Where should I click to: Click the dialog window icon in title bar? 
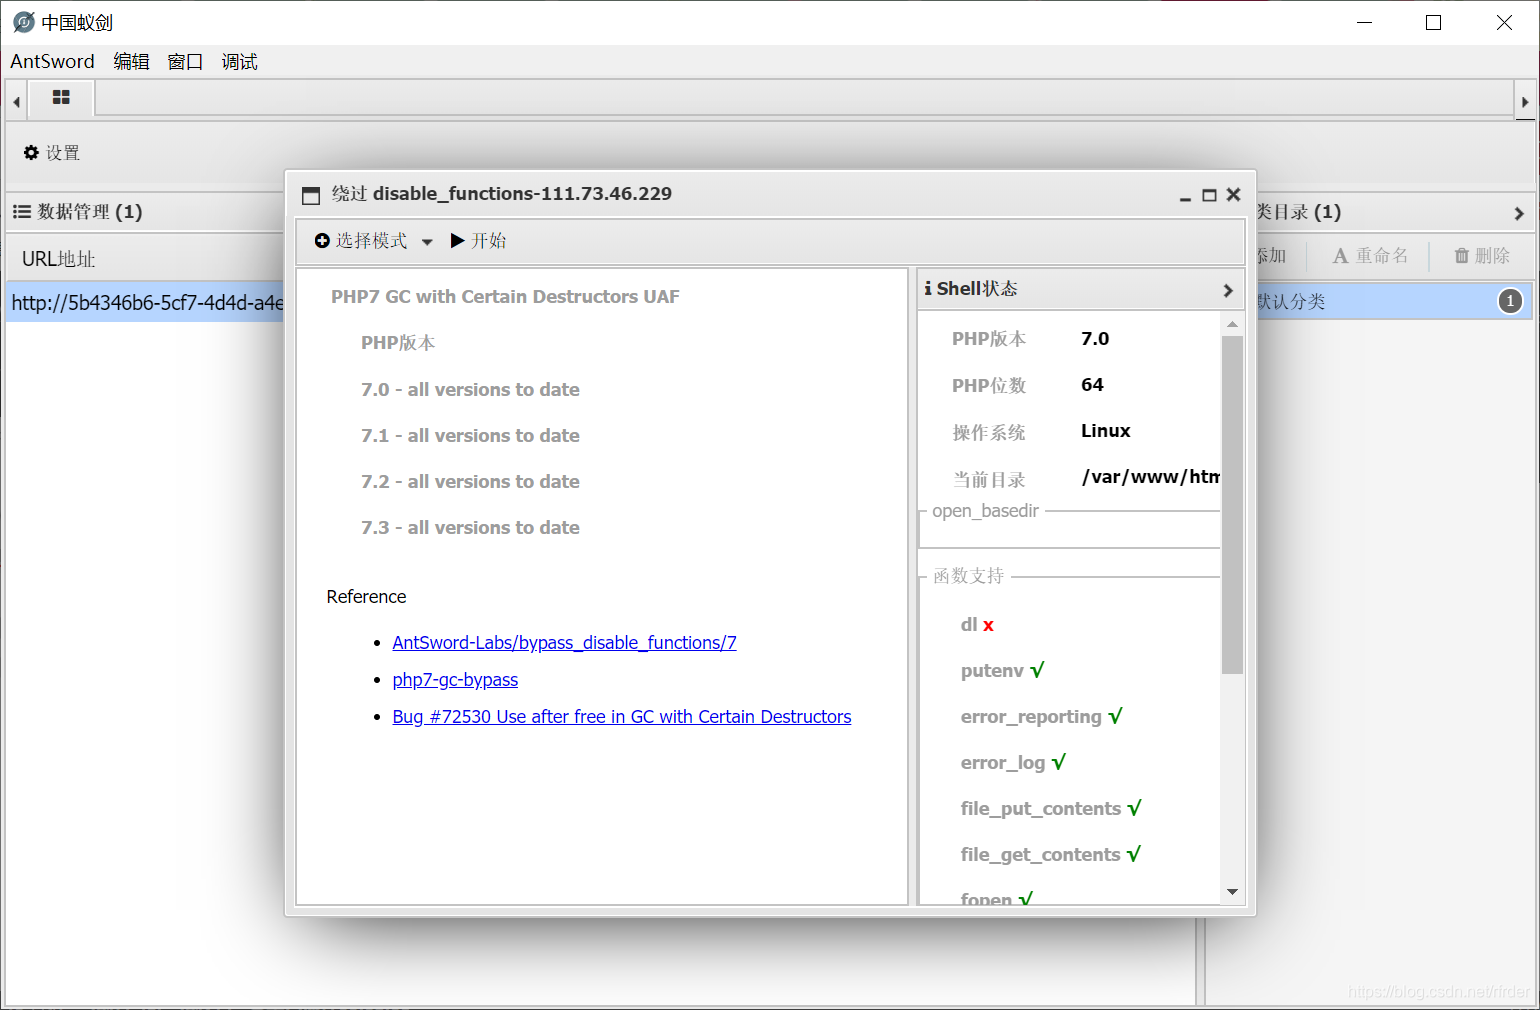click(x=311, y=196)
